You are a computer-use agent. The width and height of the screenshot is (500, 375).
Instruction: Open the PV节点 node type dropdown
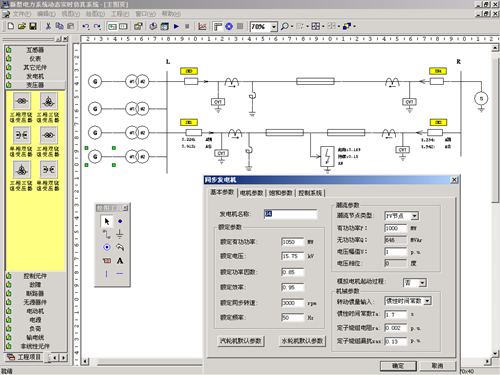tap(414, 216)
